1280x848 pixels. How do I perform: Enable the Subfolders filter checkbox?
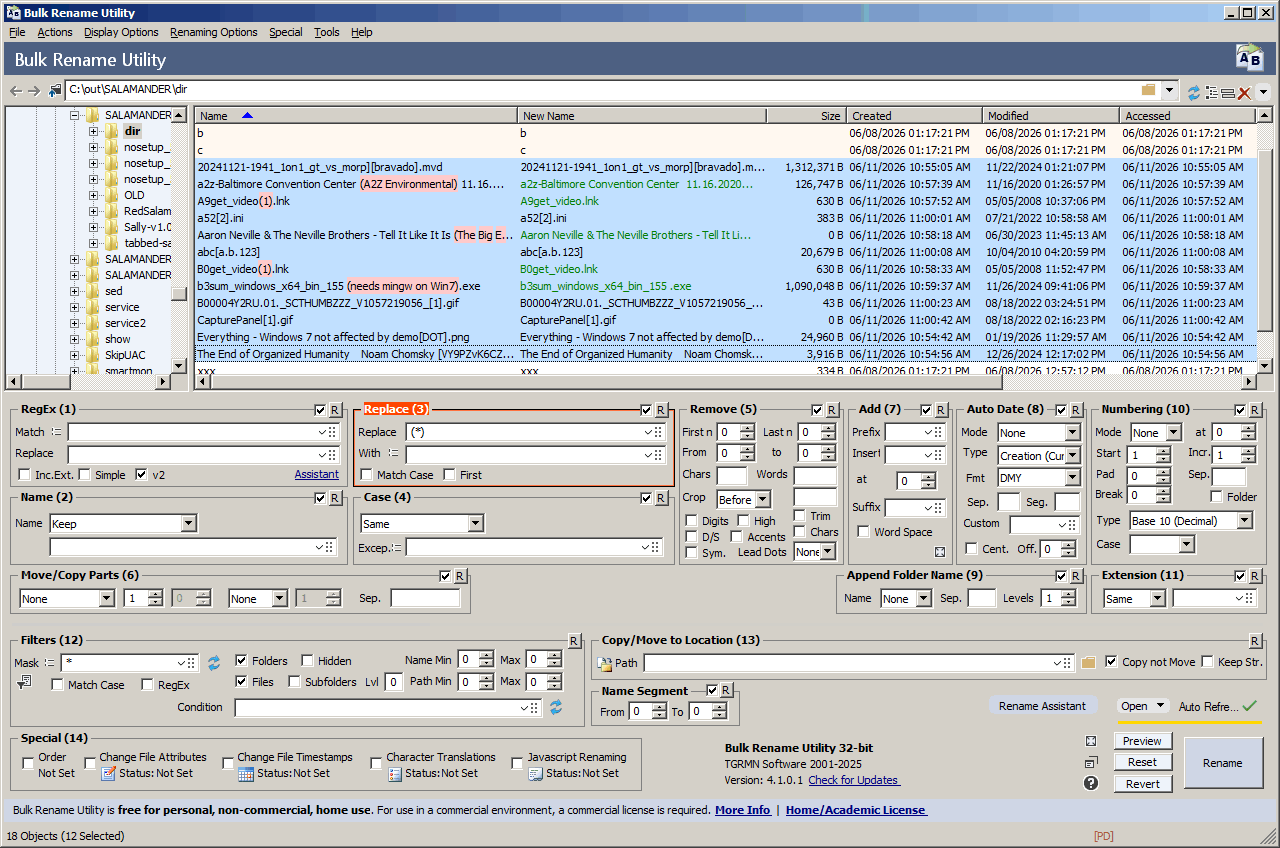295,682
